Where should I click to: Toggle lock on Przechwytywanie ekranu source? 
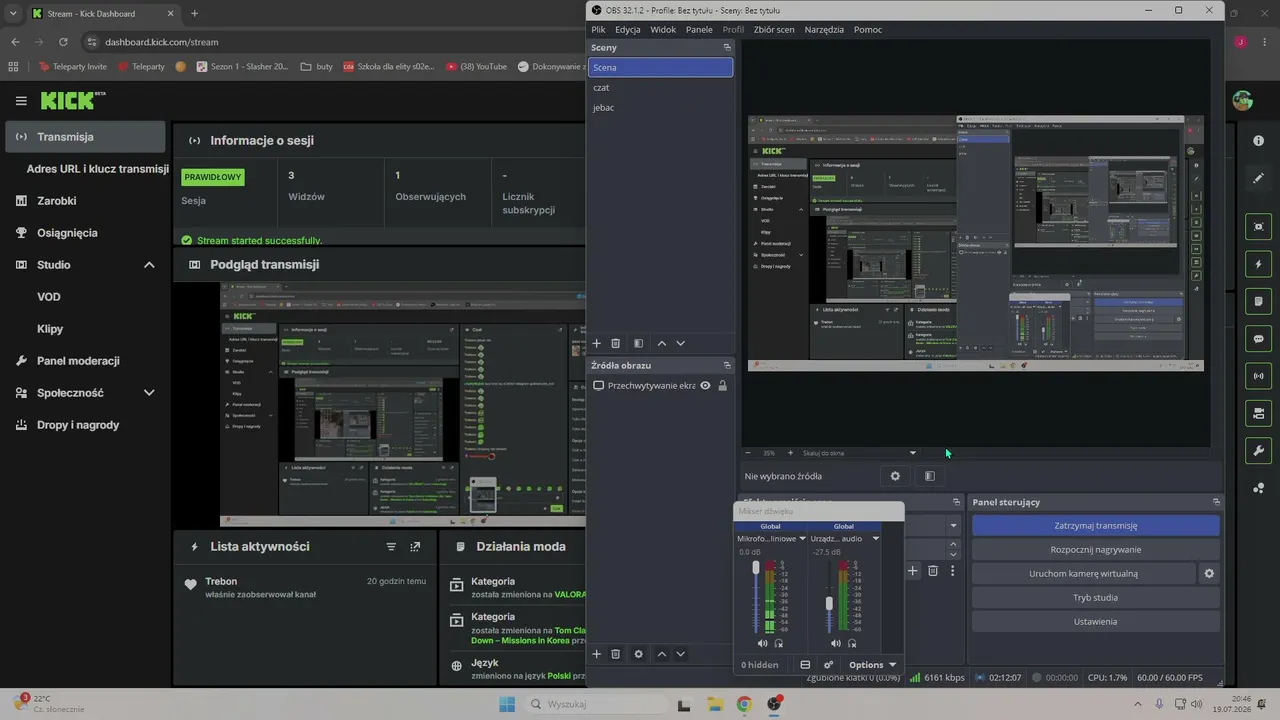pyautogui.click(x=722, y=386)
